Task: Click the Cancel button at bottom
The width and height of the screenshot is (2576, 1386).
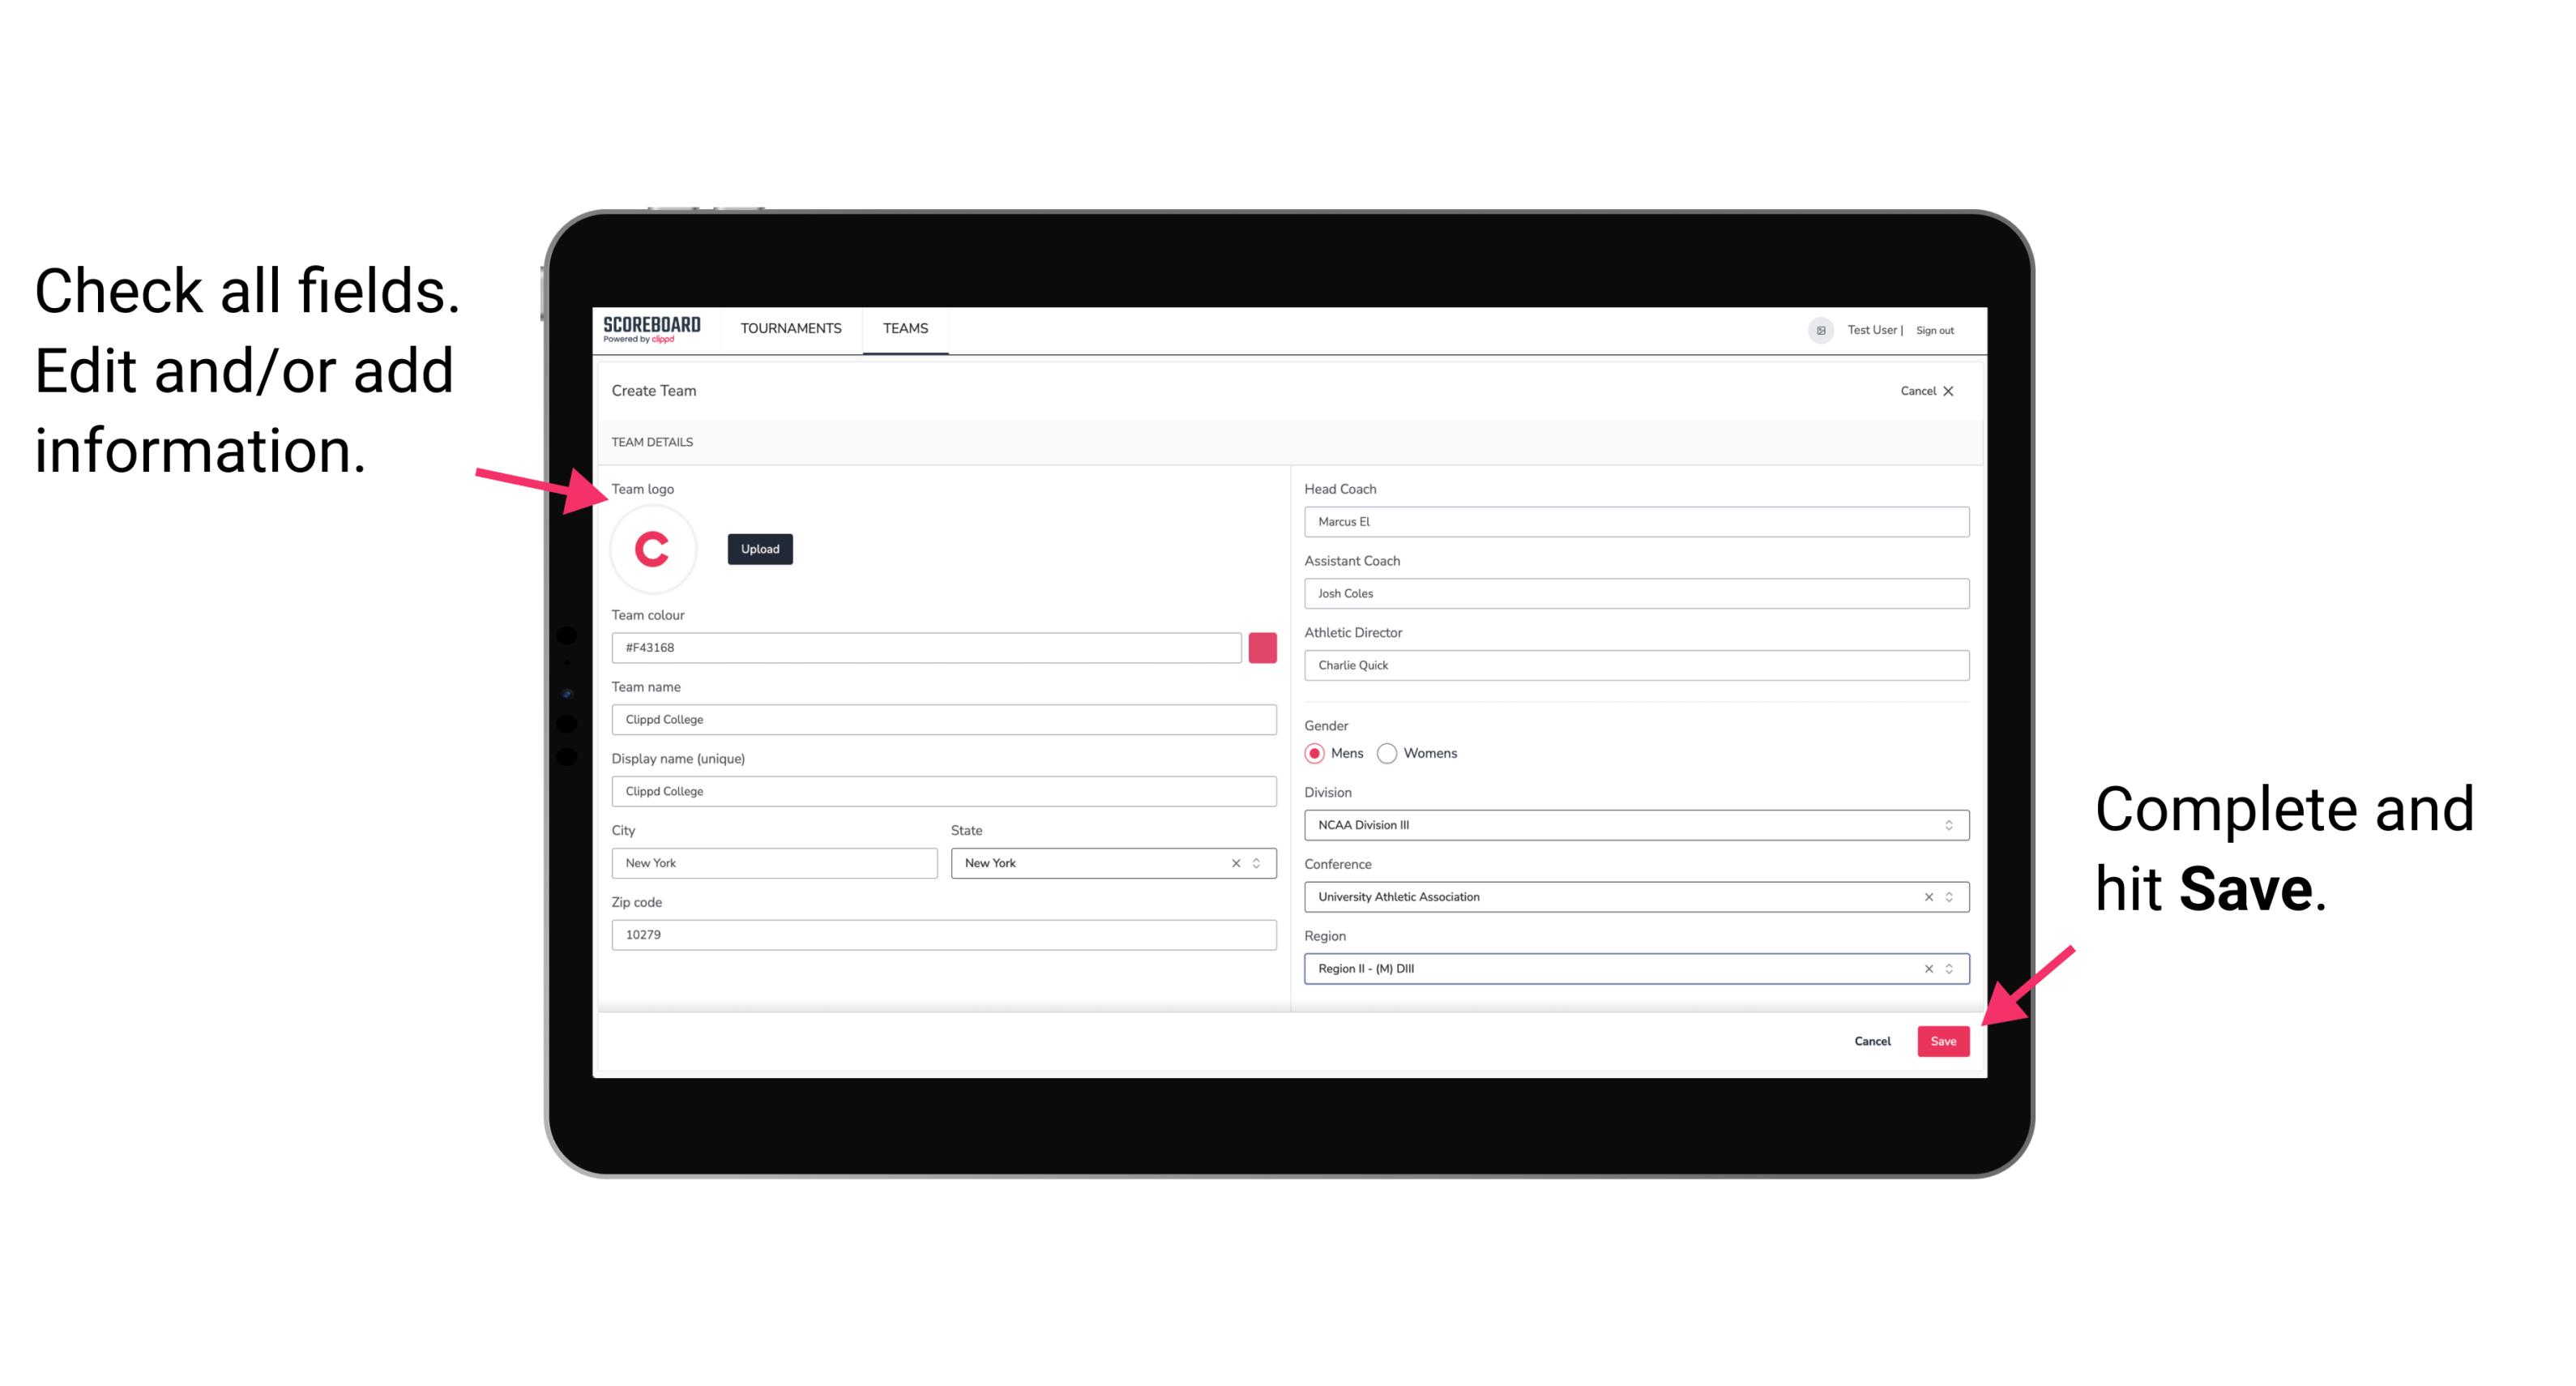Action: coord(1873,1039)
